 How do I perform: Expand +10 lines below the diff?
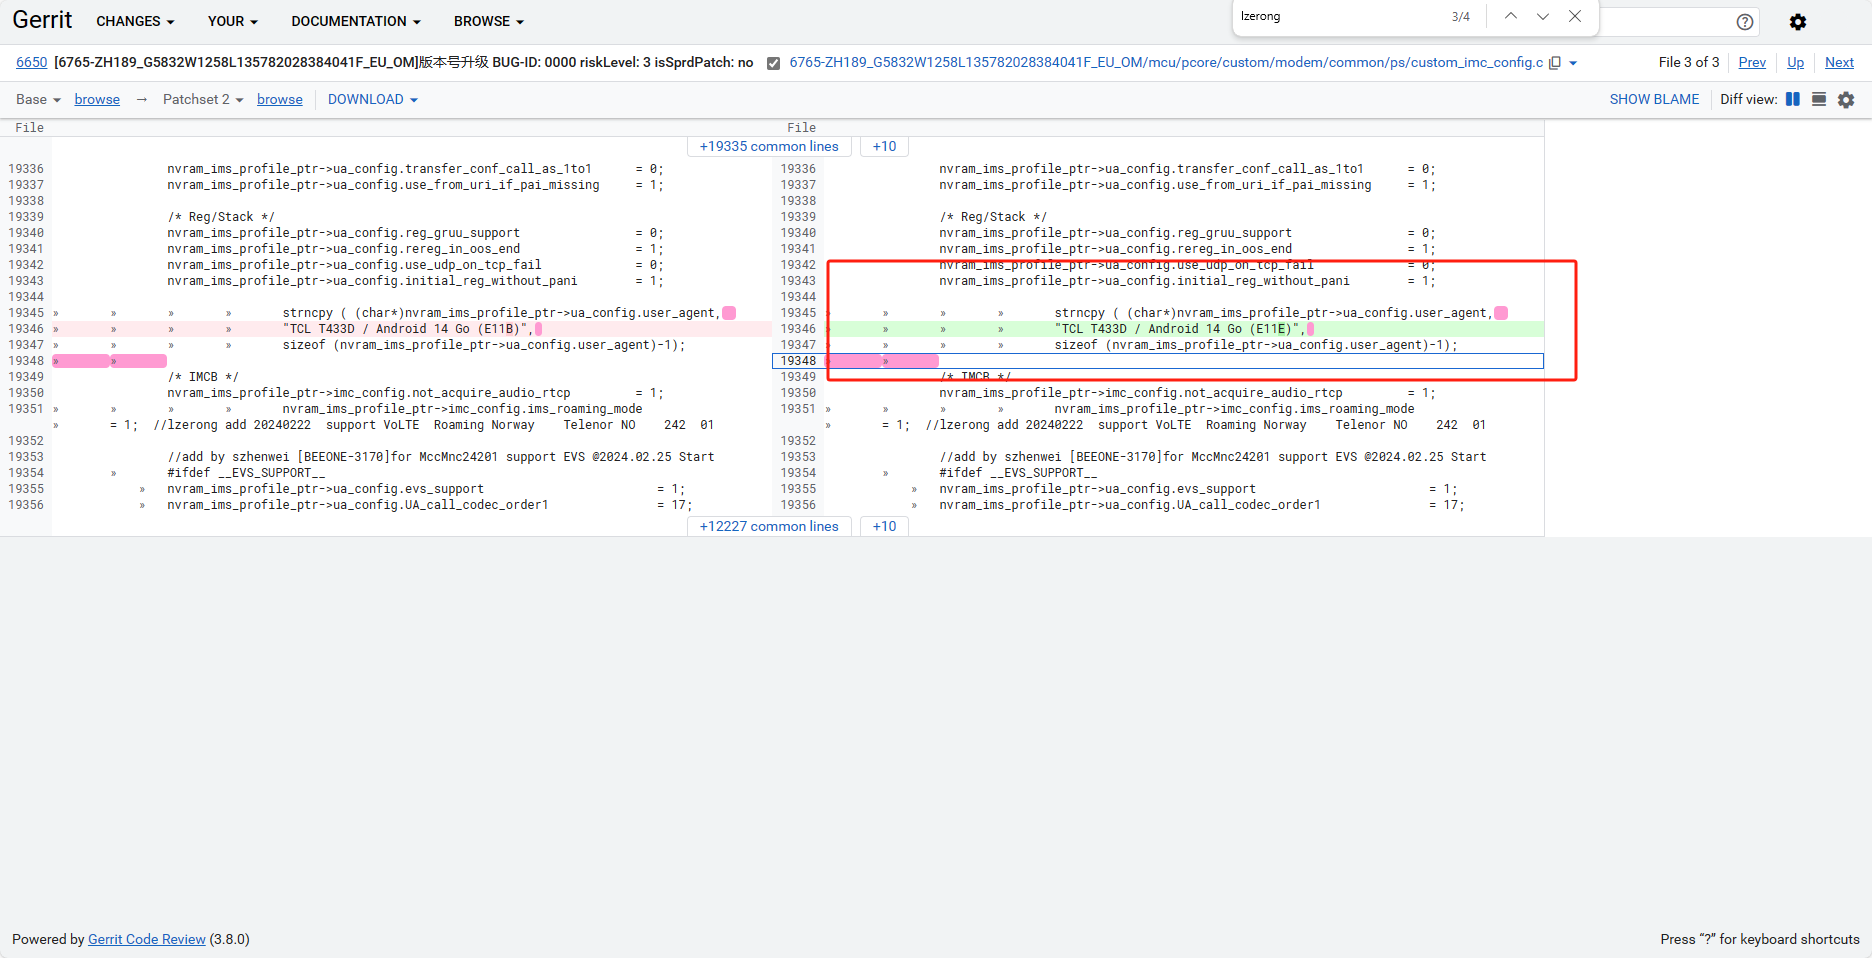coord(884,526)
